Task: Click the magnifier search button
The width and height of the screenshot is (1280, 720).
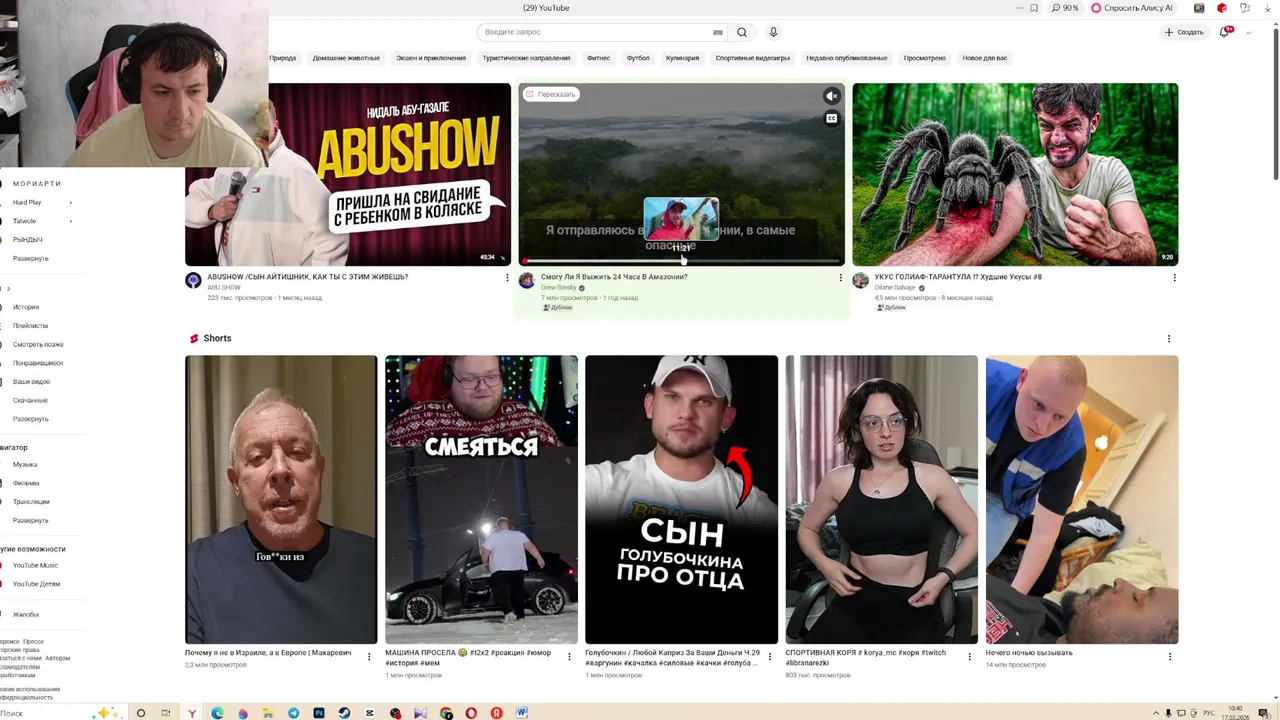Action: (x=742, y=32)
